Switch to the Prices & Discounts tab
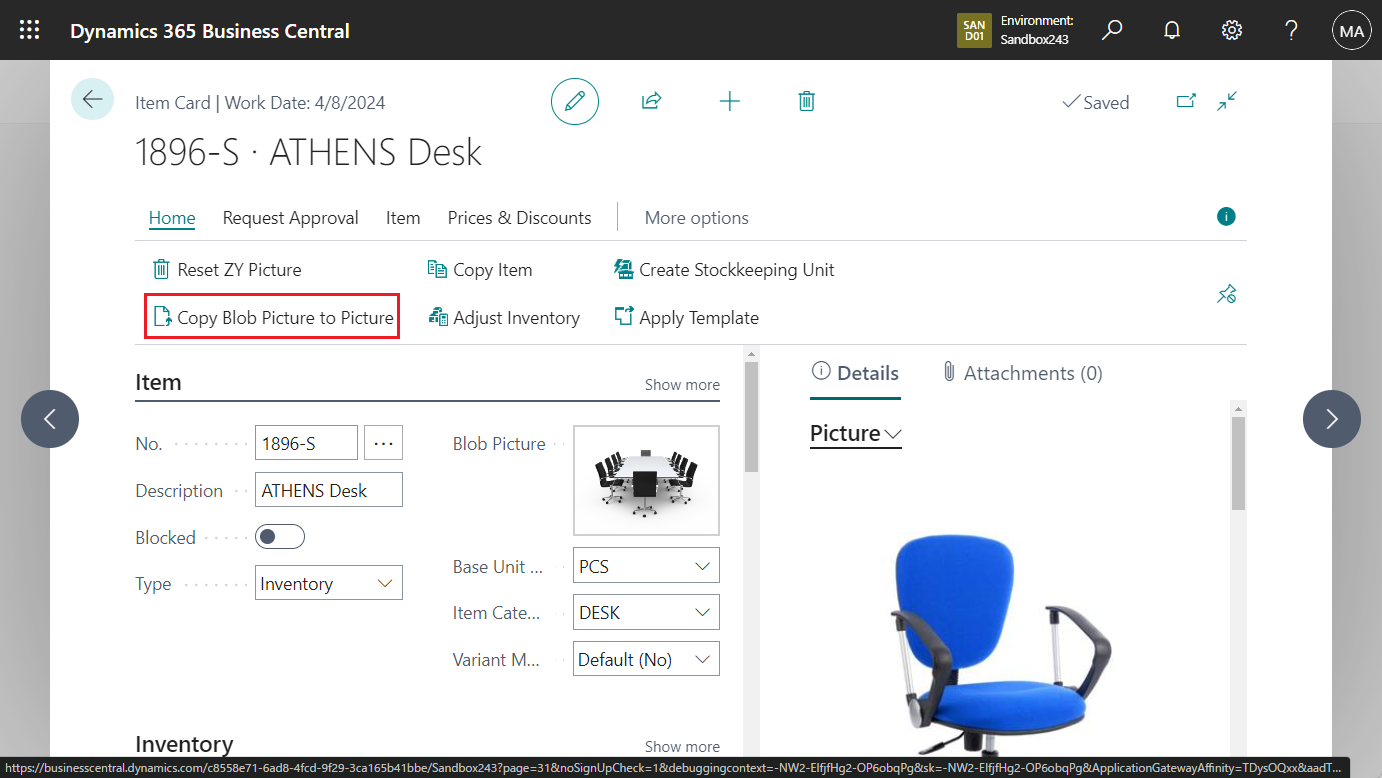 coord(519,217)
